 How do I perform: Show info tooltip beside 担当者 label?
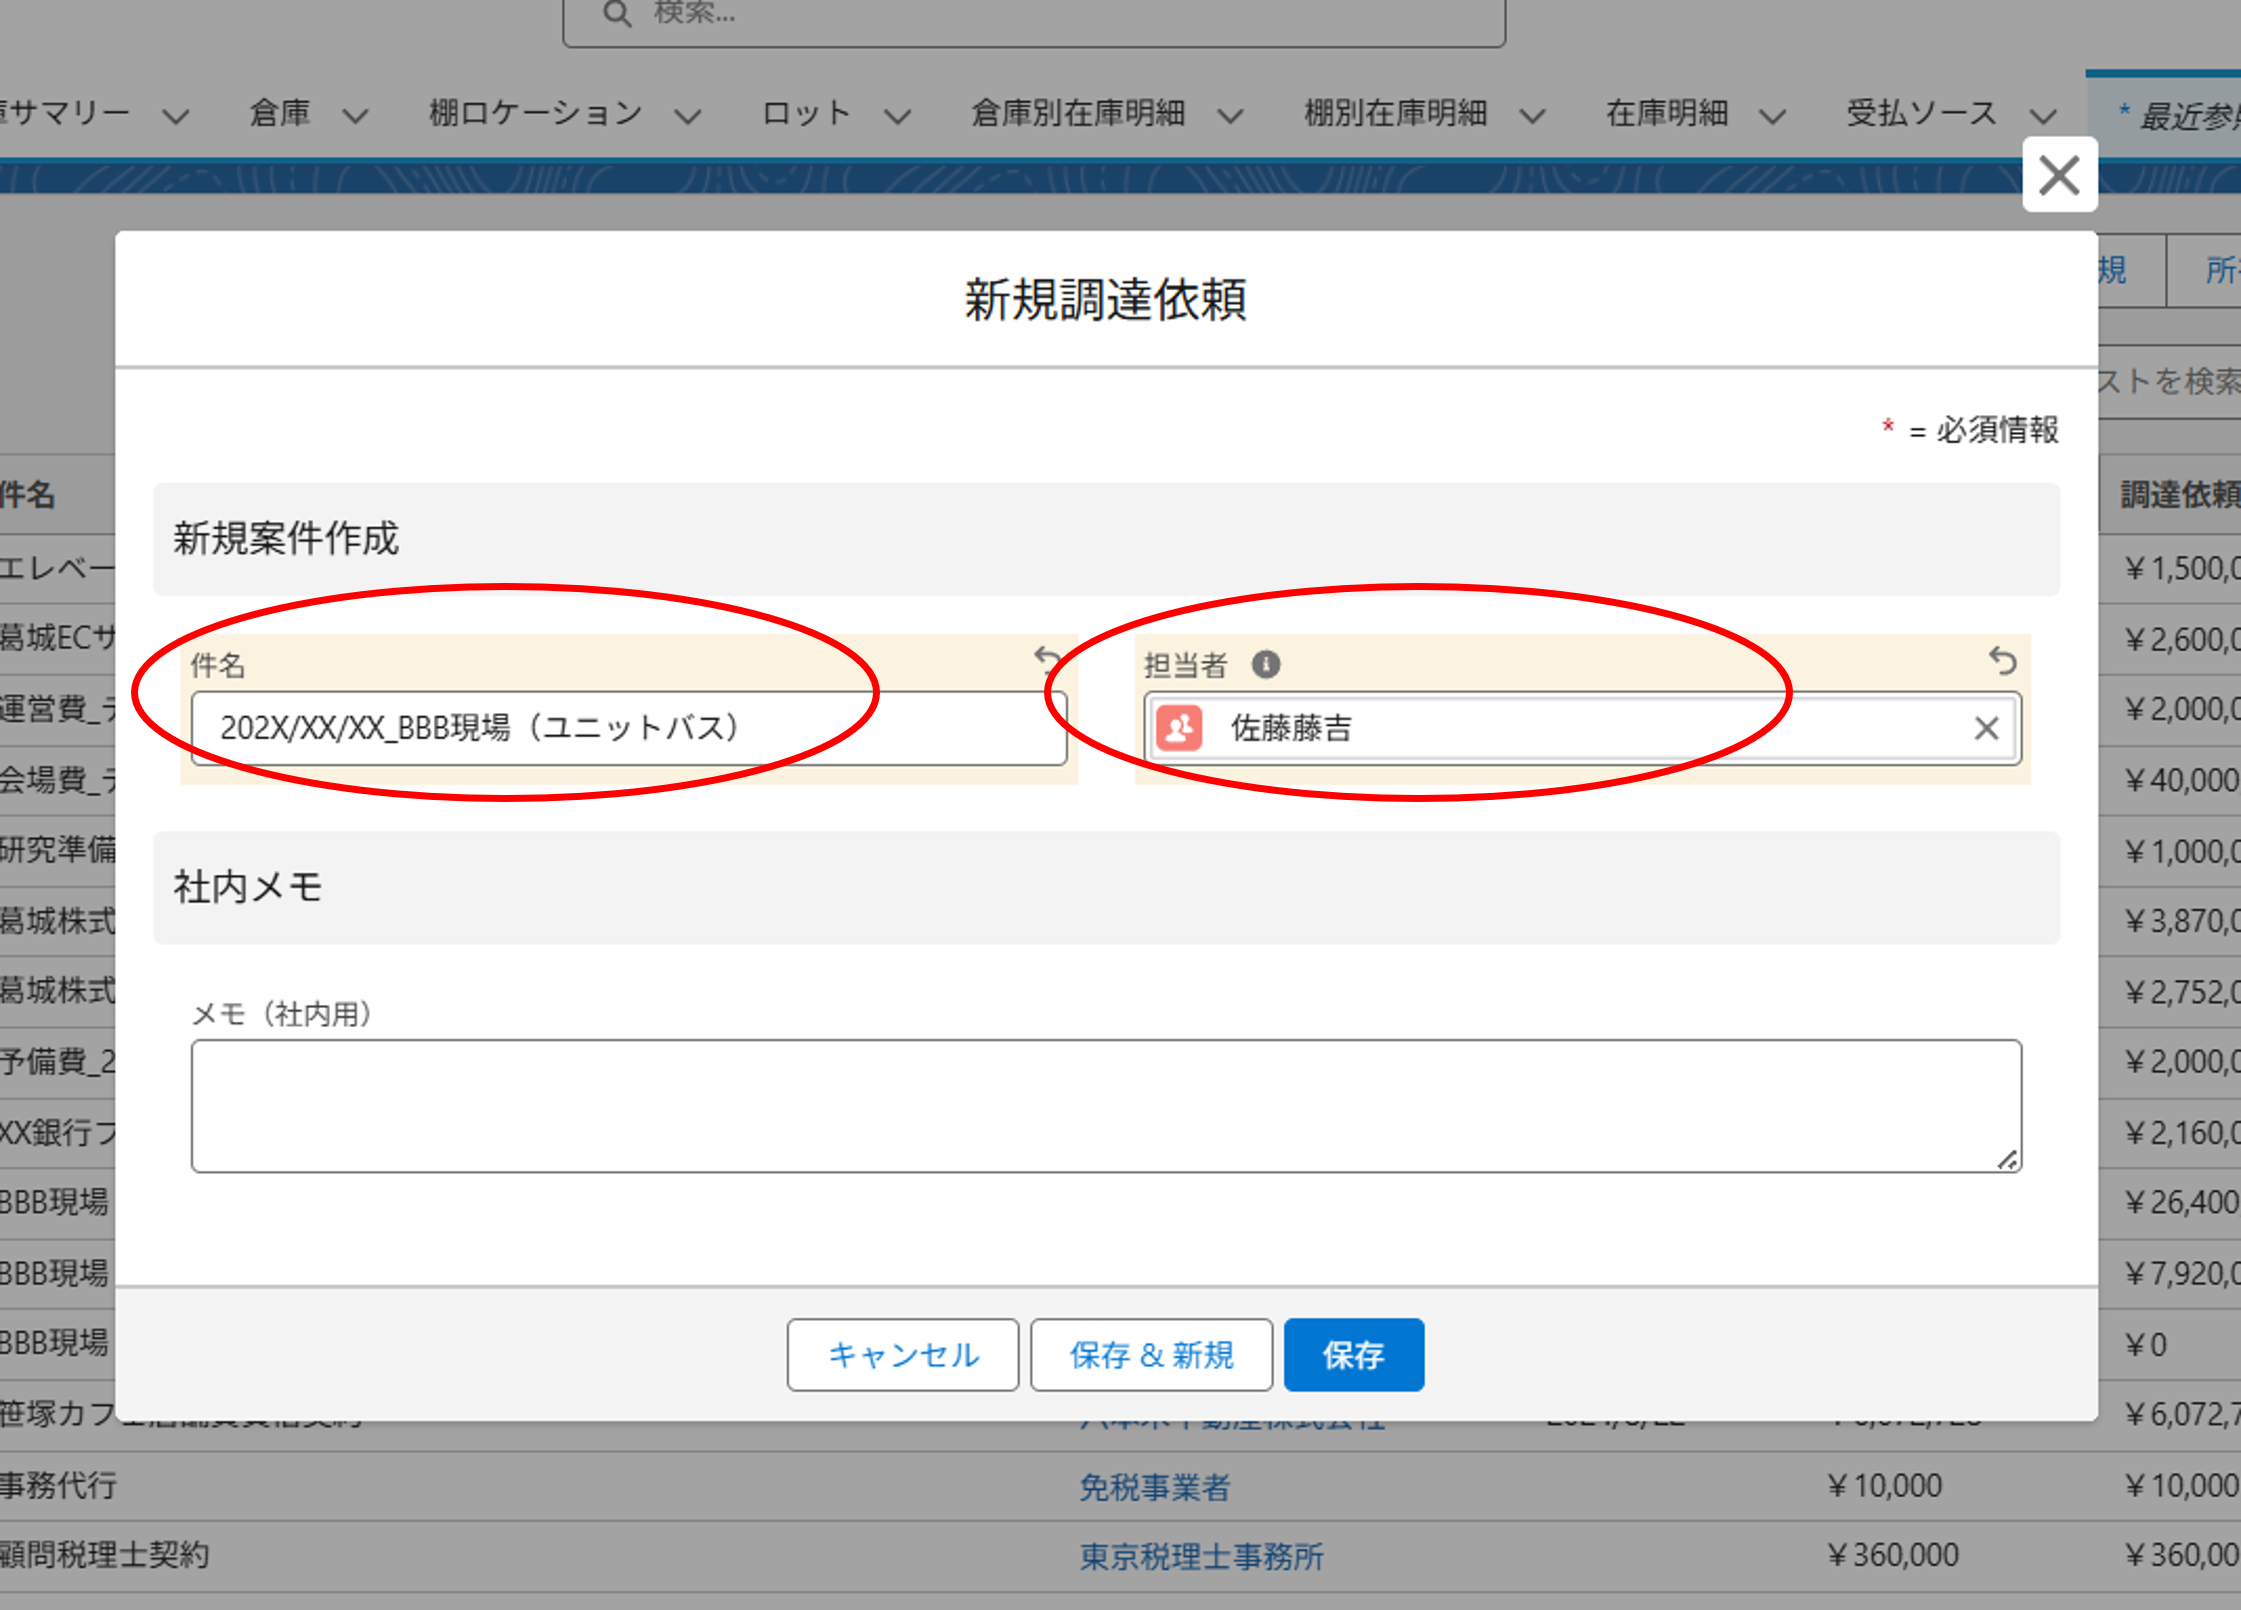pyautogui.click(x=1266, y=664)
